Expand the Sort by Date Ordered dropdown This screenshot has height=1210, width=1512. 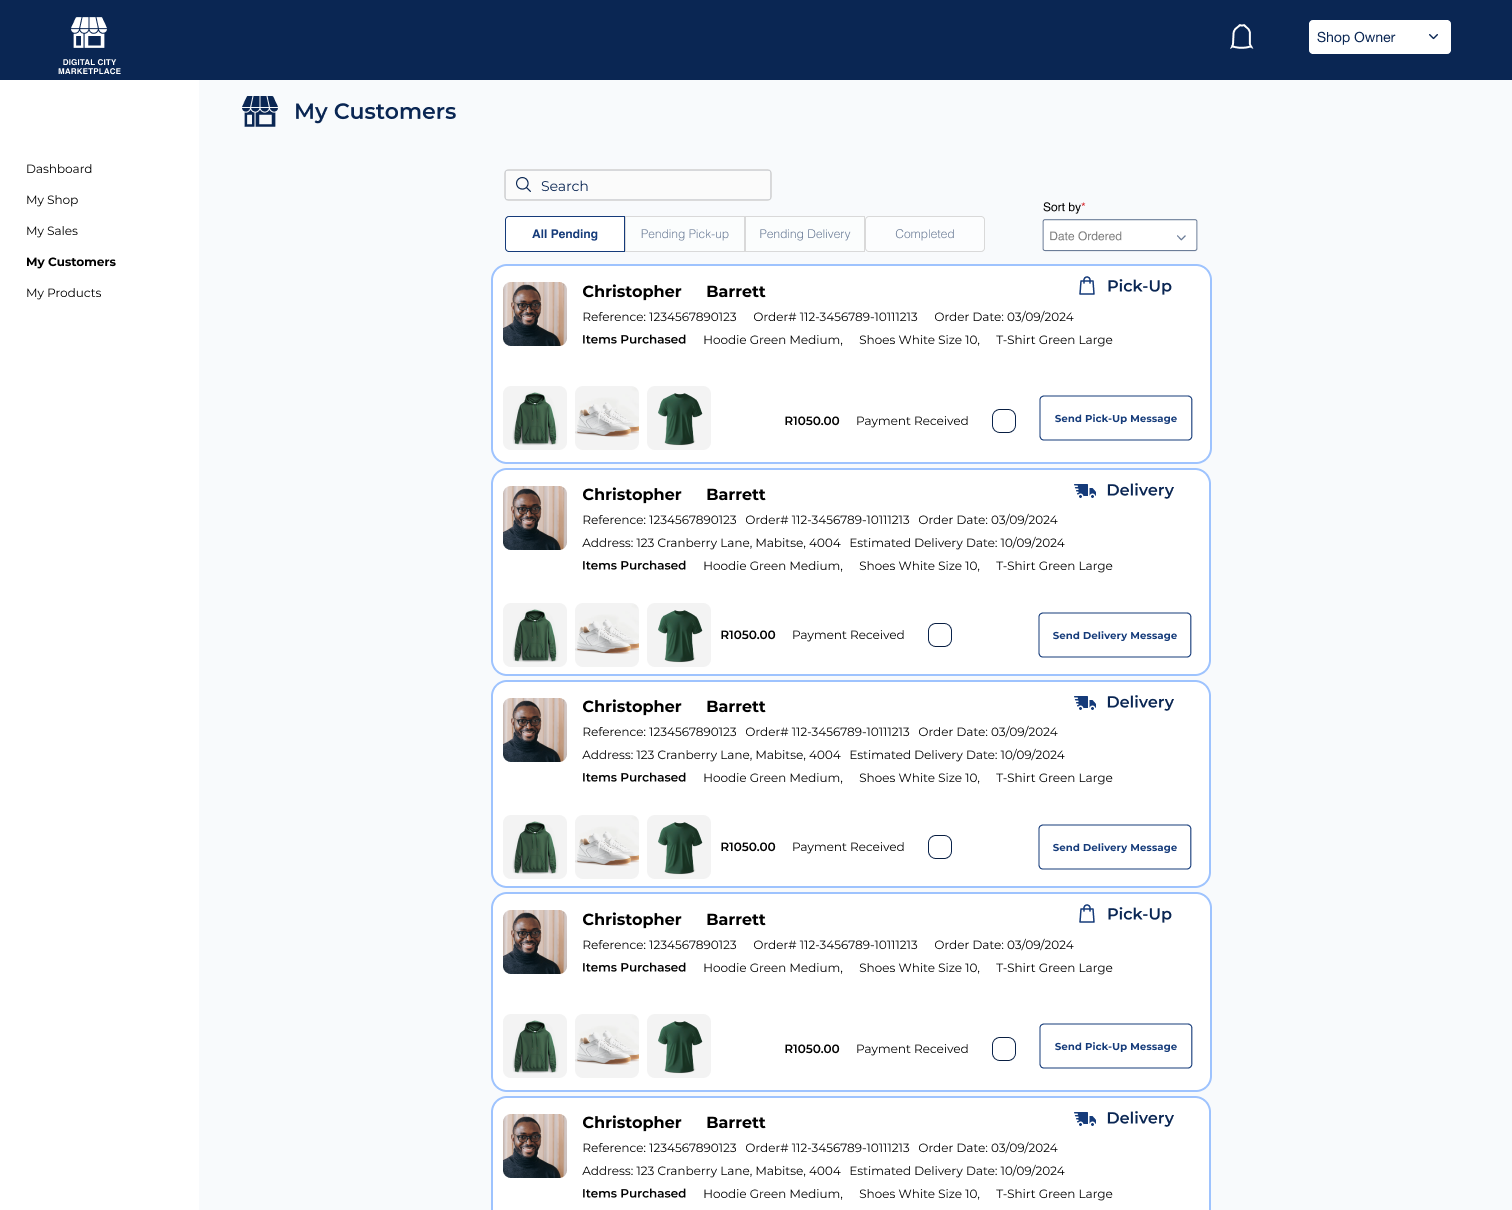(1119, 236)
